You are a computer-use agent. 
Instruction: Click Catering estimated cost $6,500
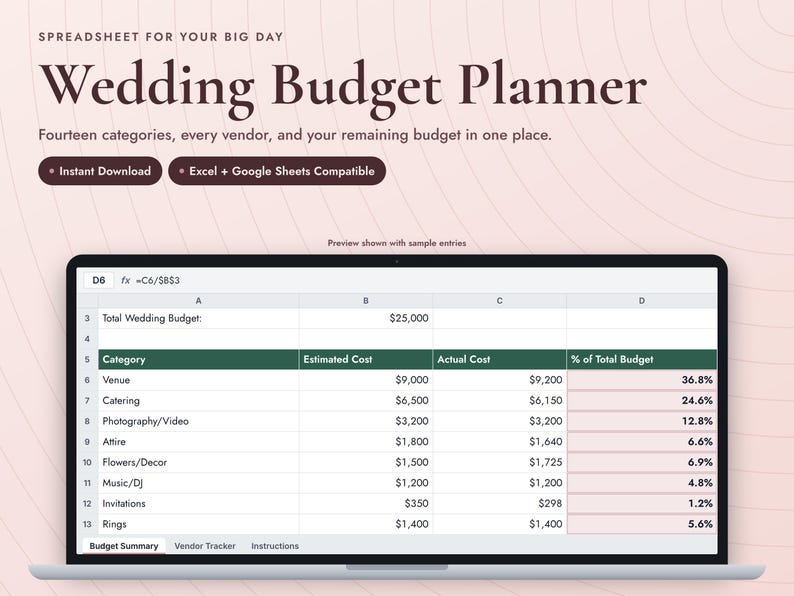(366, 401)
